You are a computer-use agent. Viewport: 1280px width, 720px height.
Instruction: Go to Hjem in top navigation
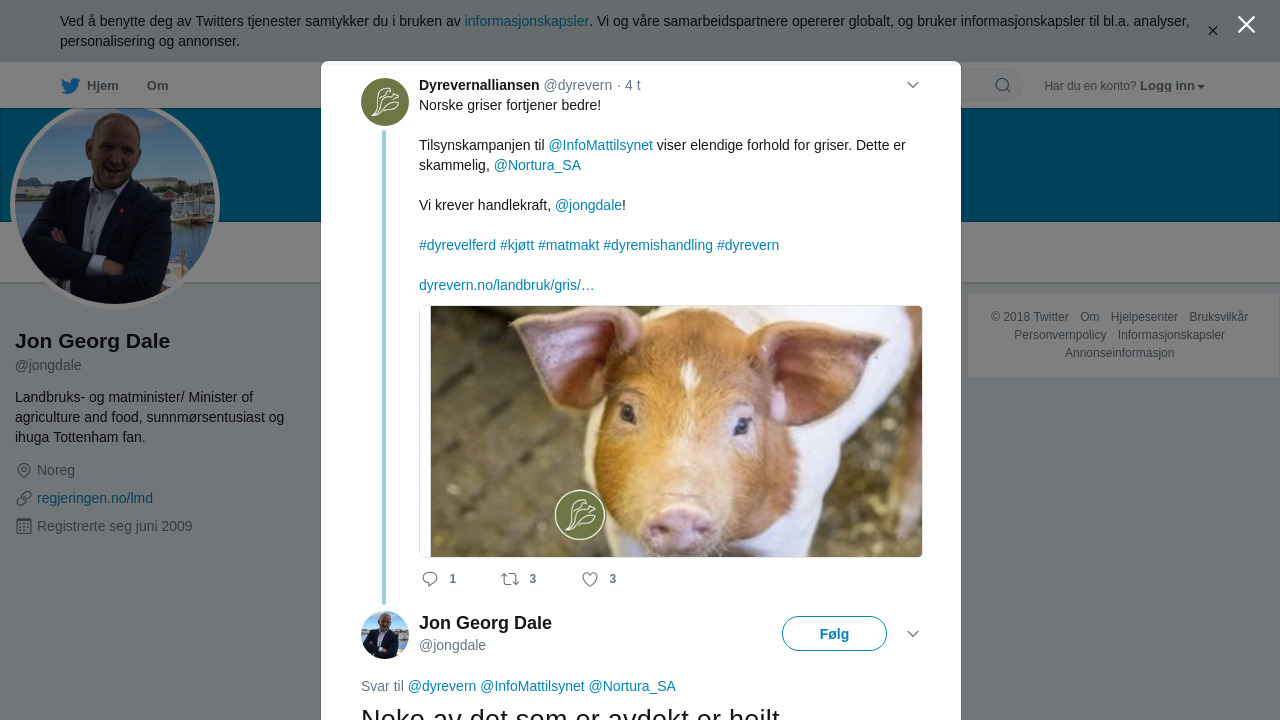(x=102, y=86)
